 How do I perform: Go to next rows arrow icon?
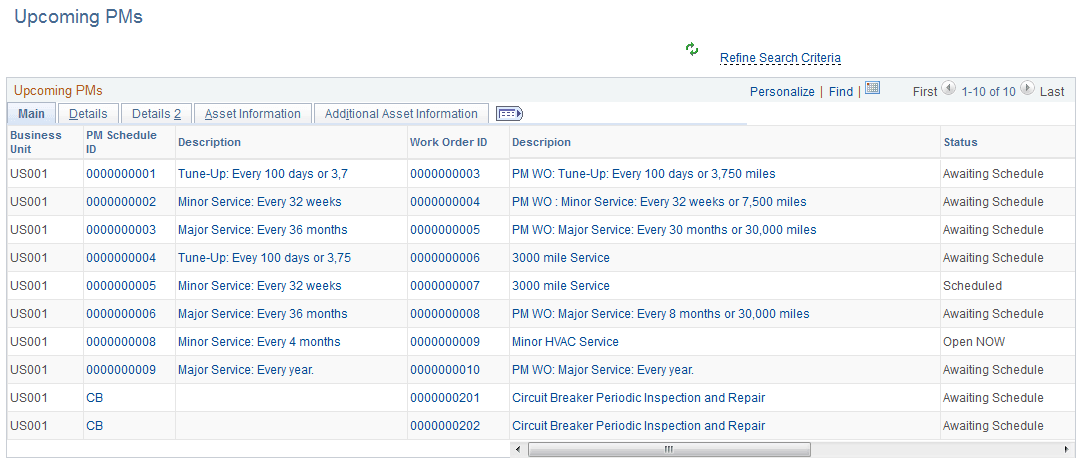click(x=1028, y=88)
